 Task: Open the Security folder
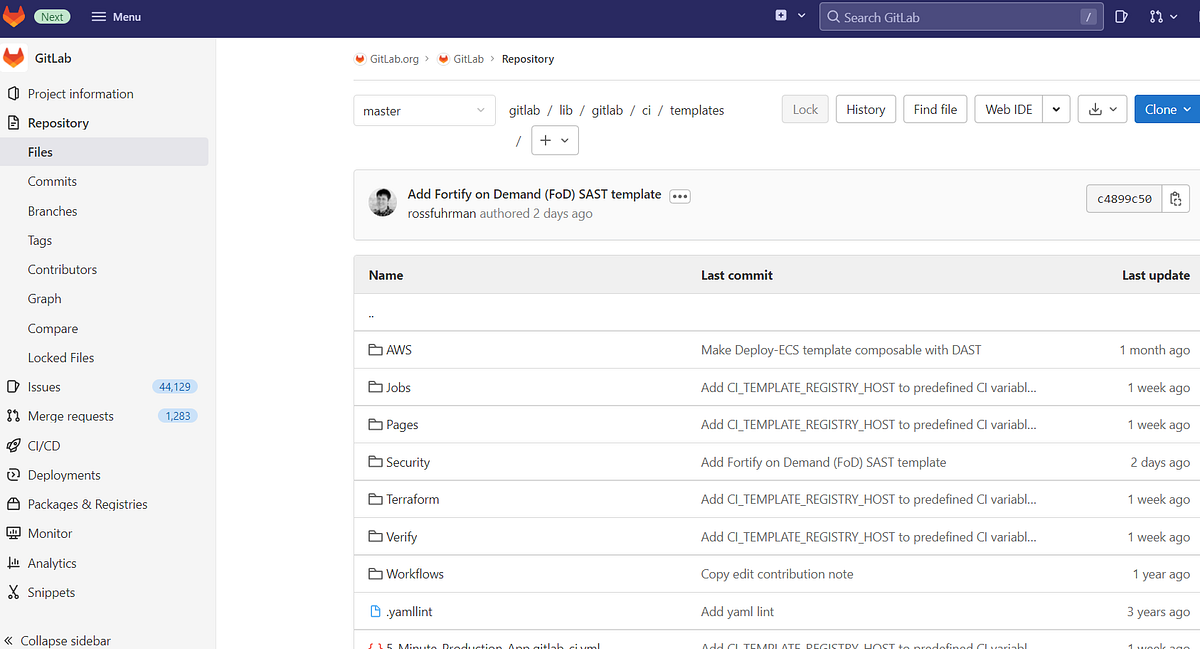pos(407,462)
